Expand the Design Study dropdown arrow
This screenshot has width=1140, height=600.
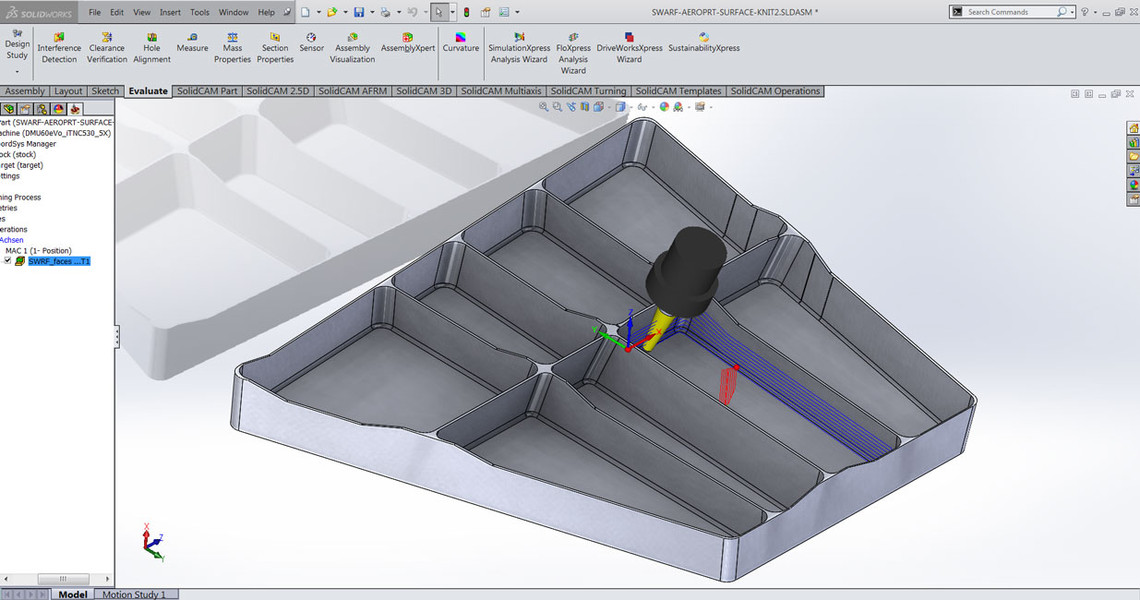click(17, 72)
